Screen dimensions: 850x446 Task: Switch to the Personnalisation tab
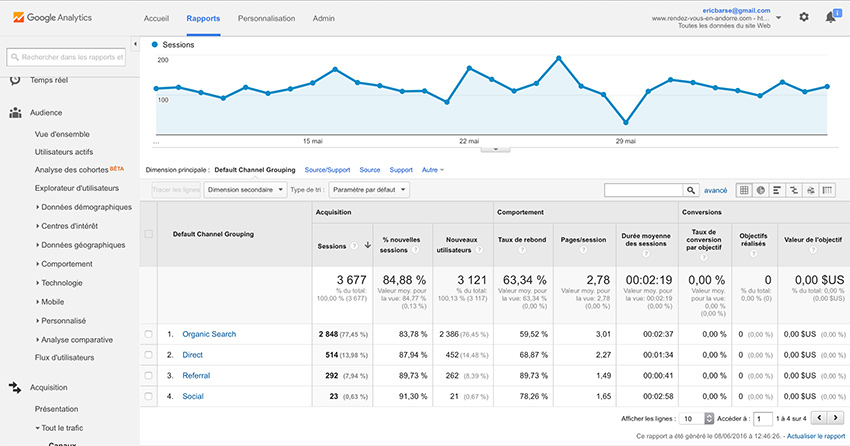pos(266,19)
